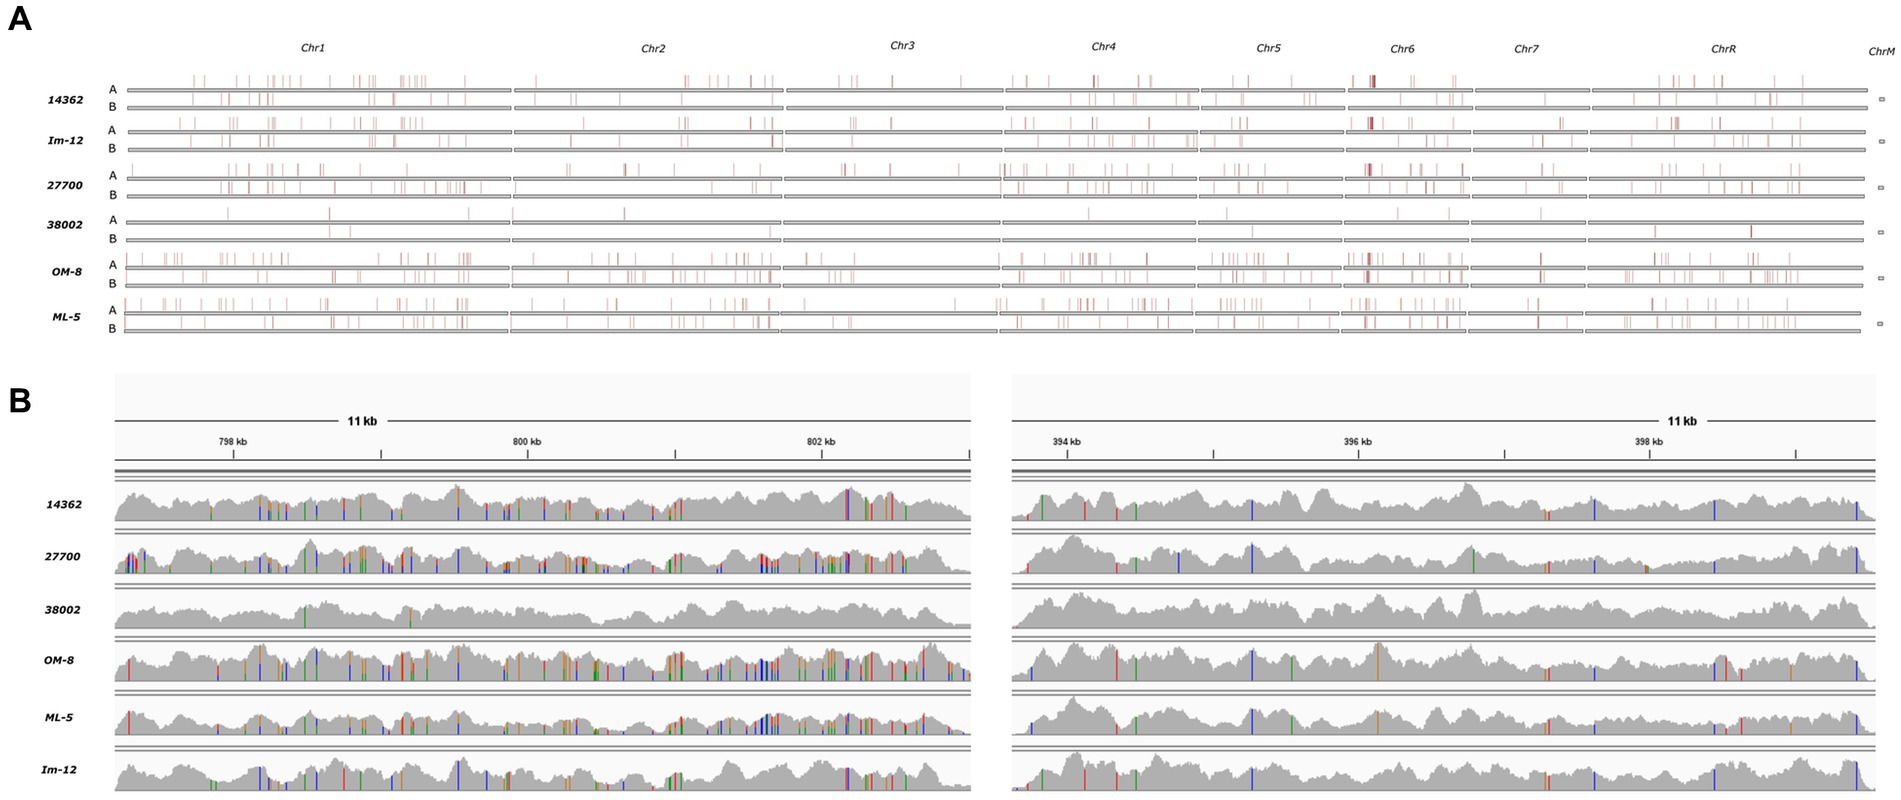The width and height of the screenshot is (1901, 800).
Task: Click the OM-8 right coverage track
Action: click(1443, 662)
